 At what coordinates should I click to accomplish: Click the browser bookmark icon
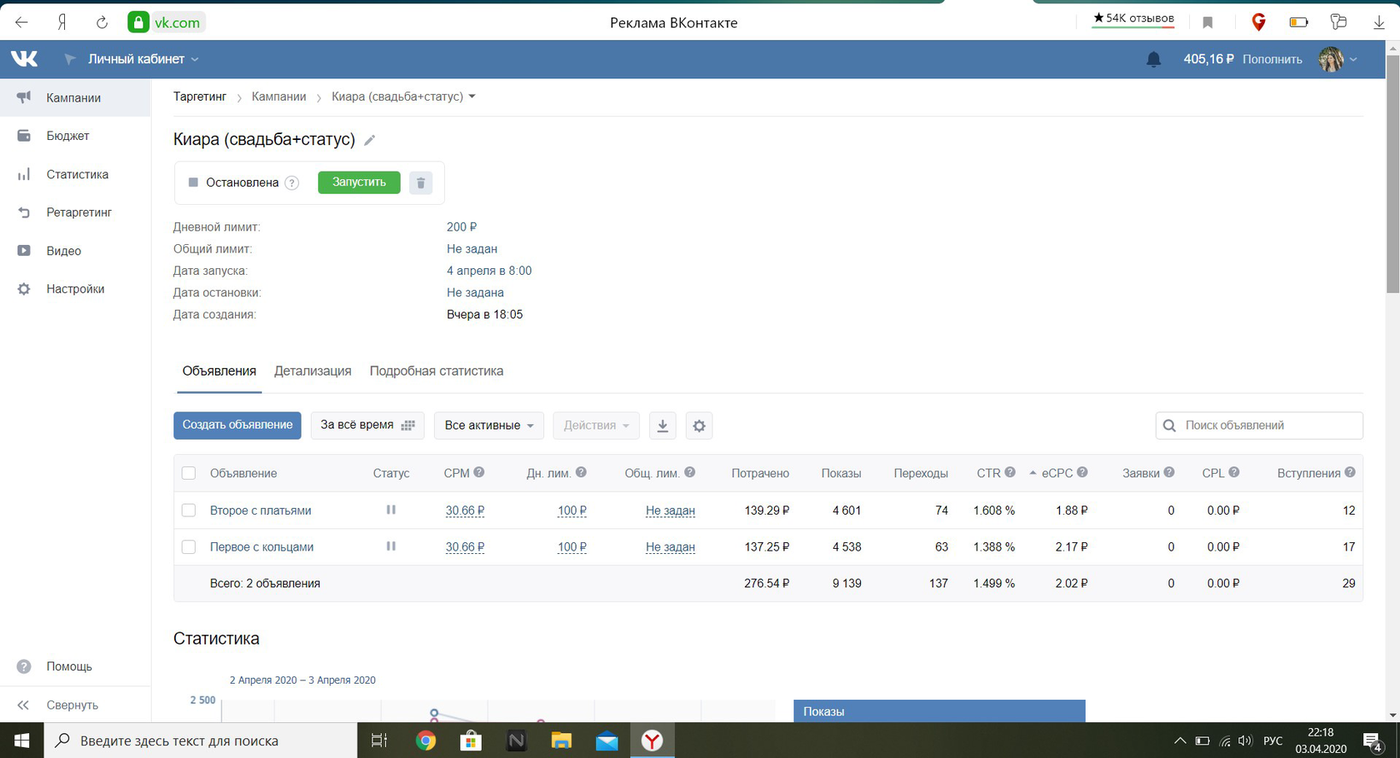click(x=1208, y=22)
